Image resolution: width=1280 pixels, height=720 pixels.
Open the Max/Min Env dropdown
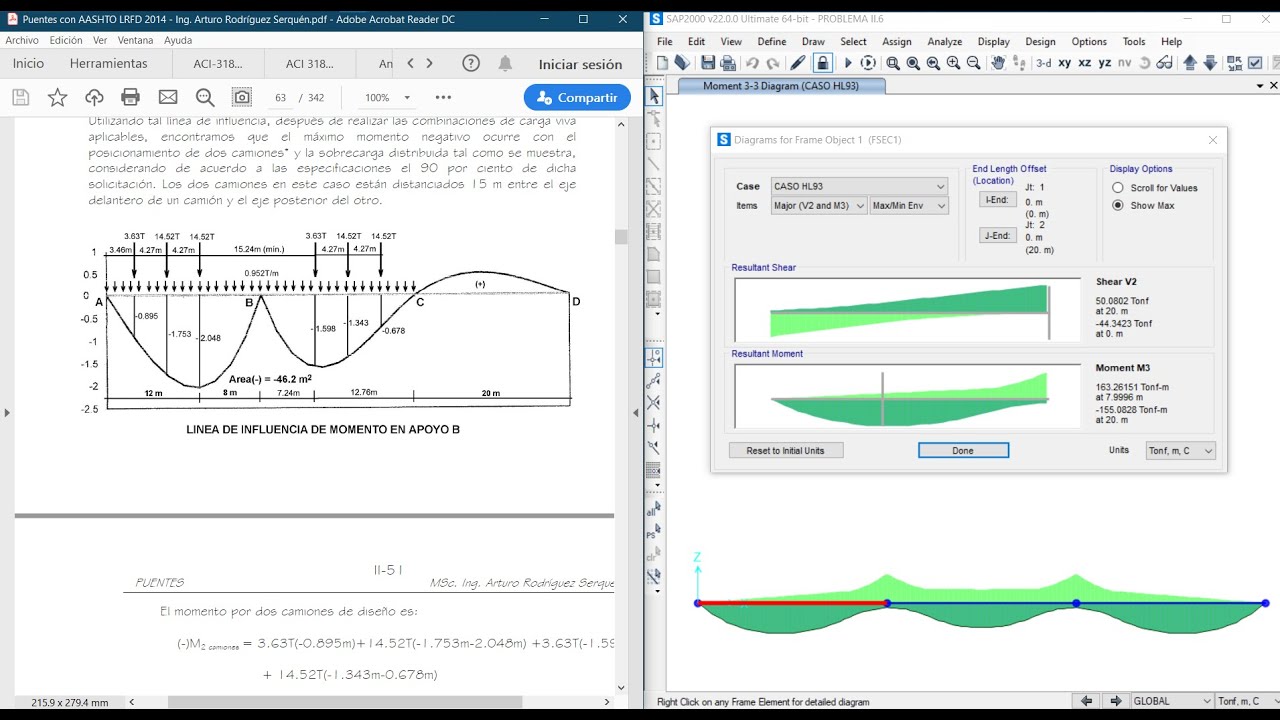(x=910, y=206)
